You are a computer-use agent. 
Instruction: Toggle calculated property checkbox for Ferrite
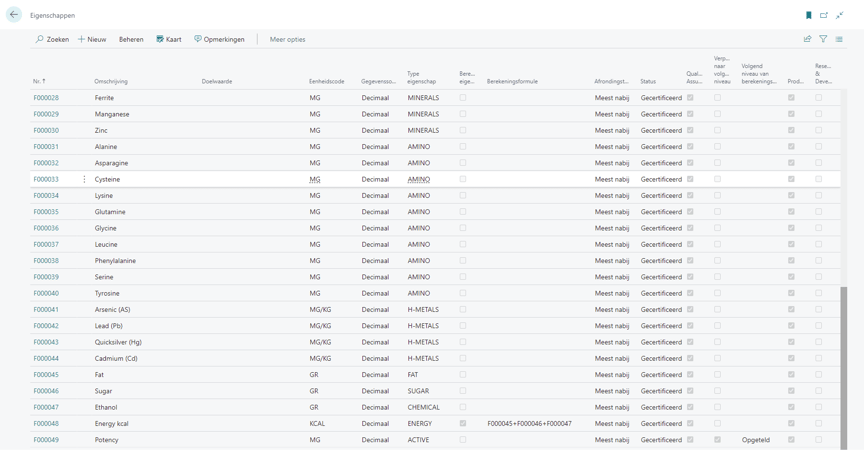pyautogui.click(x=463, y=98)
